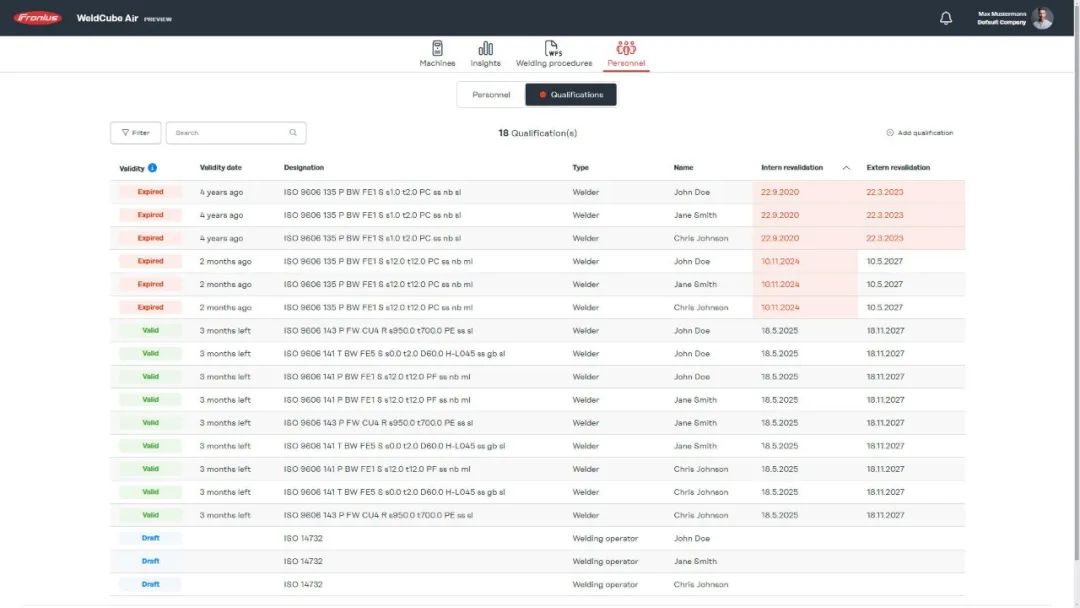Click the Validity info icon
The image size is (1080, 608).
(x=153, y=168)
